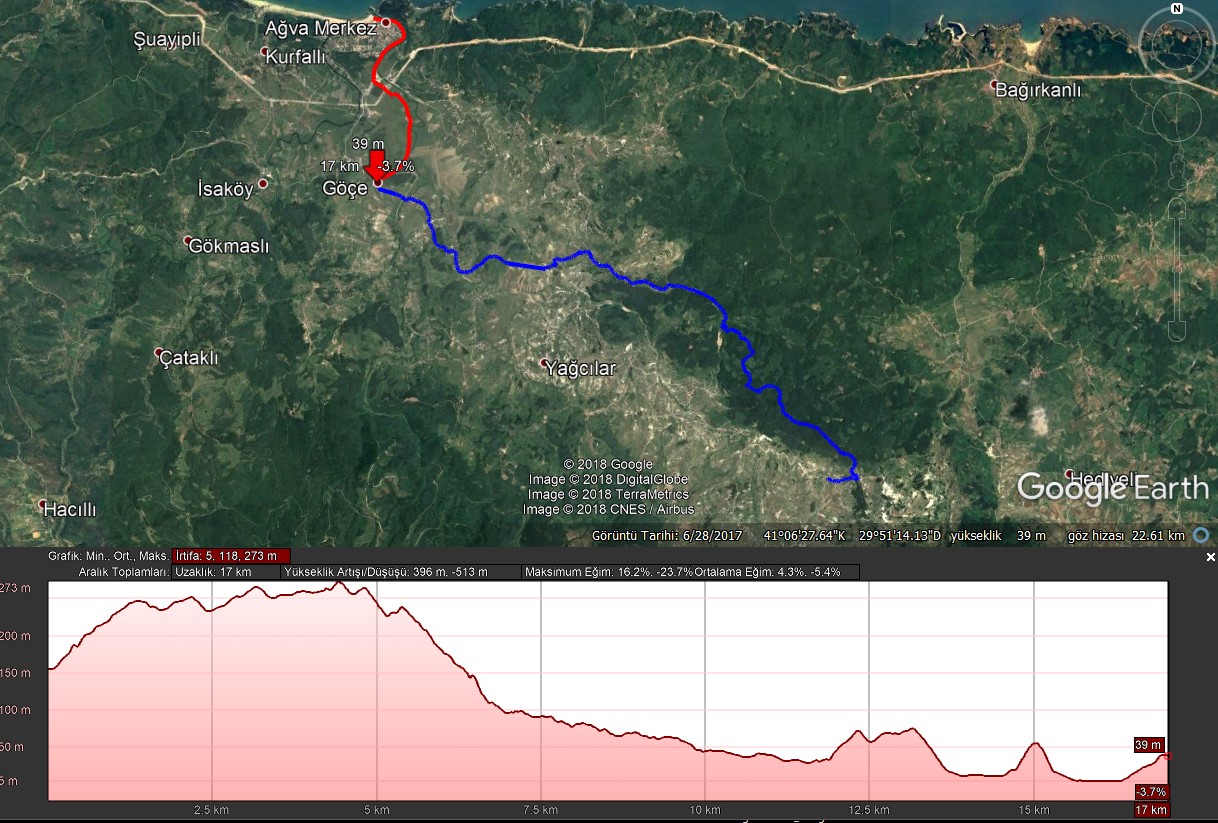Close the elevation profile panel

pyautogui.click(x=1210, y=557)
